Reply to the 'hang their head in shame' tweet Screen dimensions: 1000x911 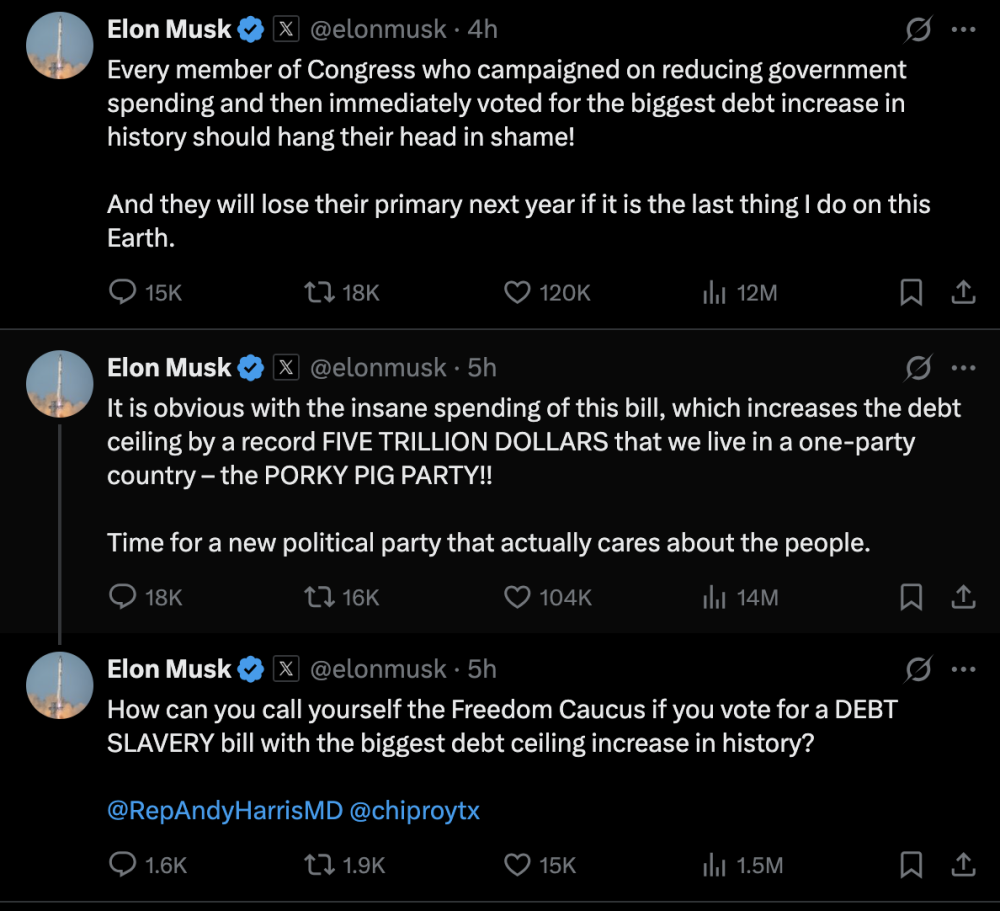tap(122, 293)
